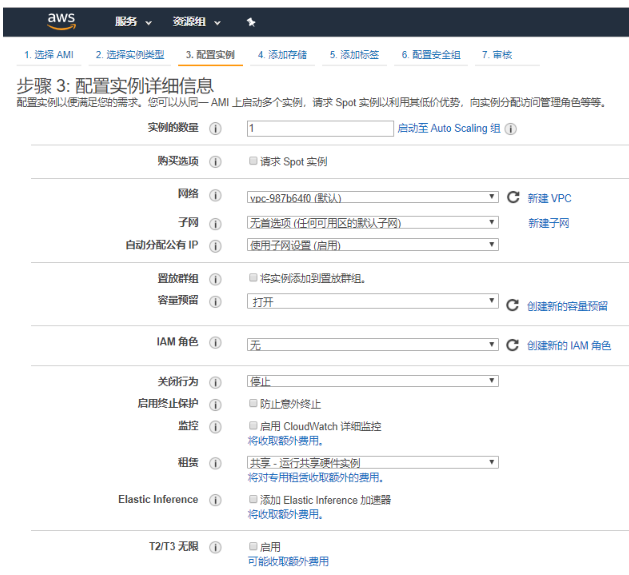
Task: Check 添加 Elastic Inference 加速器
Action: point(253,499)
